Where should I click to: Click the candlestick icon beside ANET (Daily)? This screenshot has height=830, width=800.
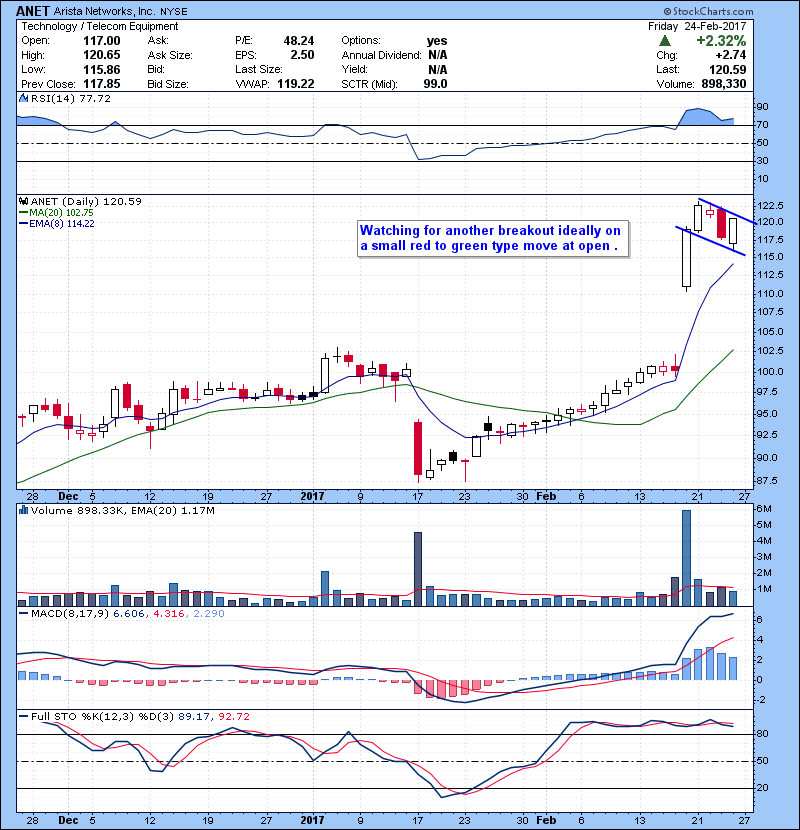(23, 201)
